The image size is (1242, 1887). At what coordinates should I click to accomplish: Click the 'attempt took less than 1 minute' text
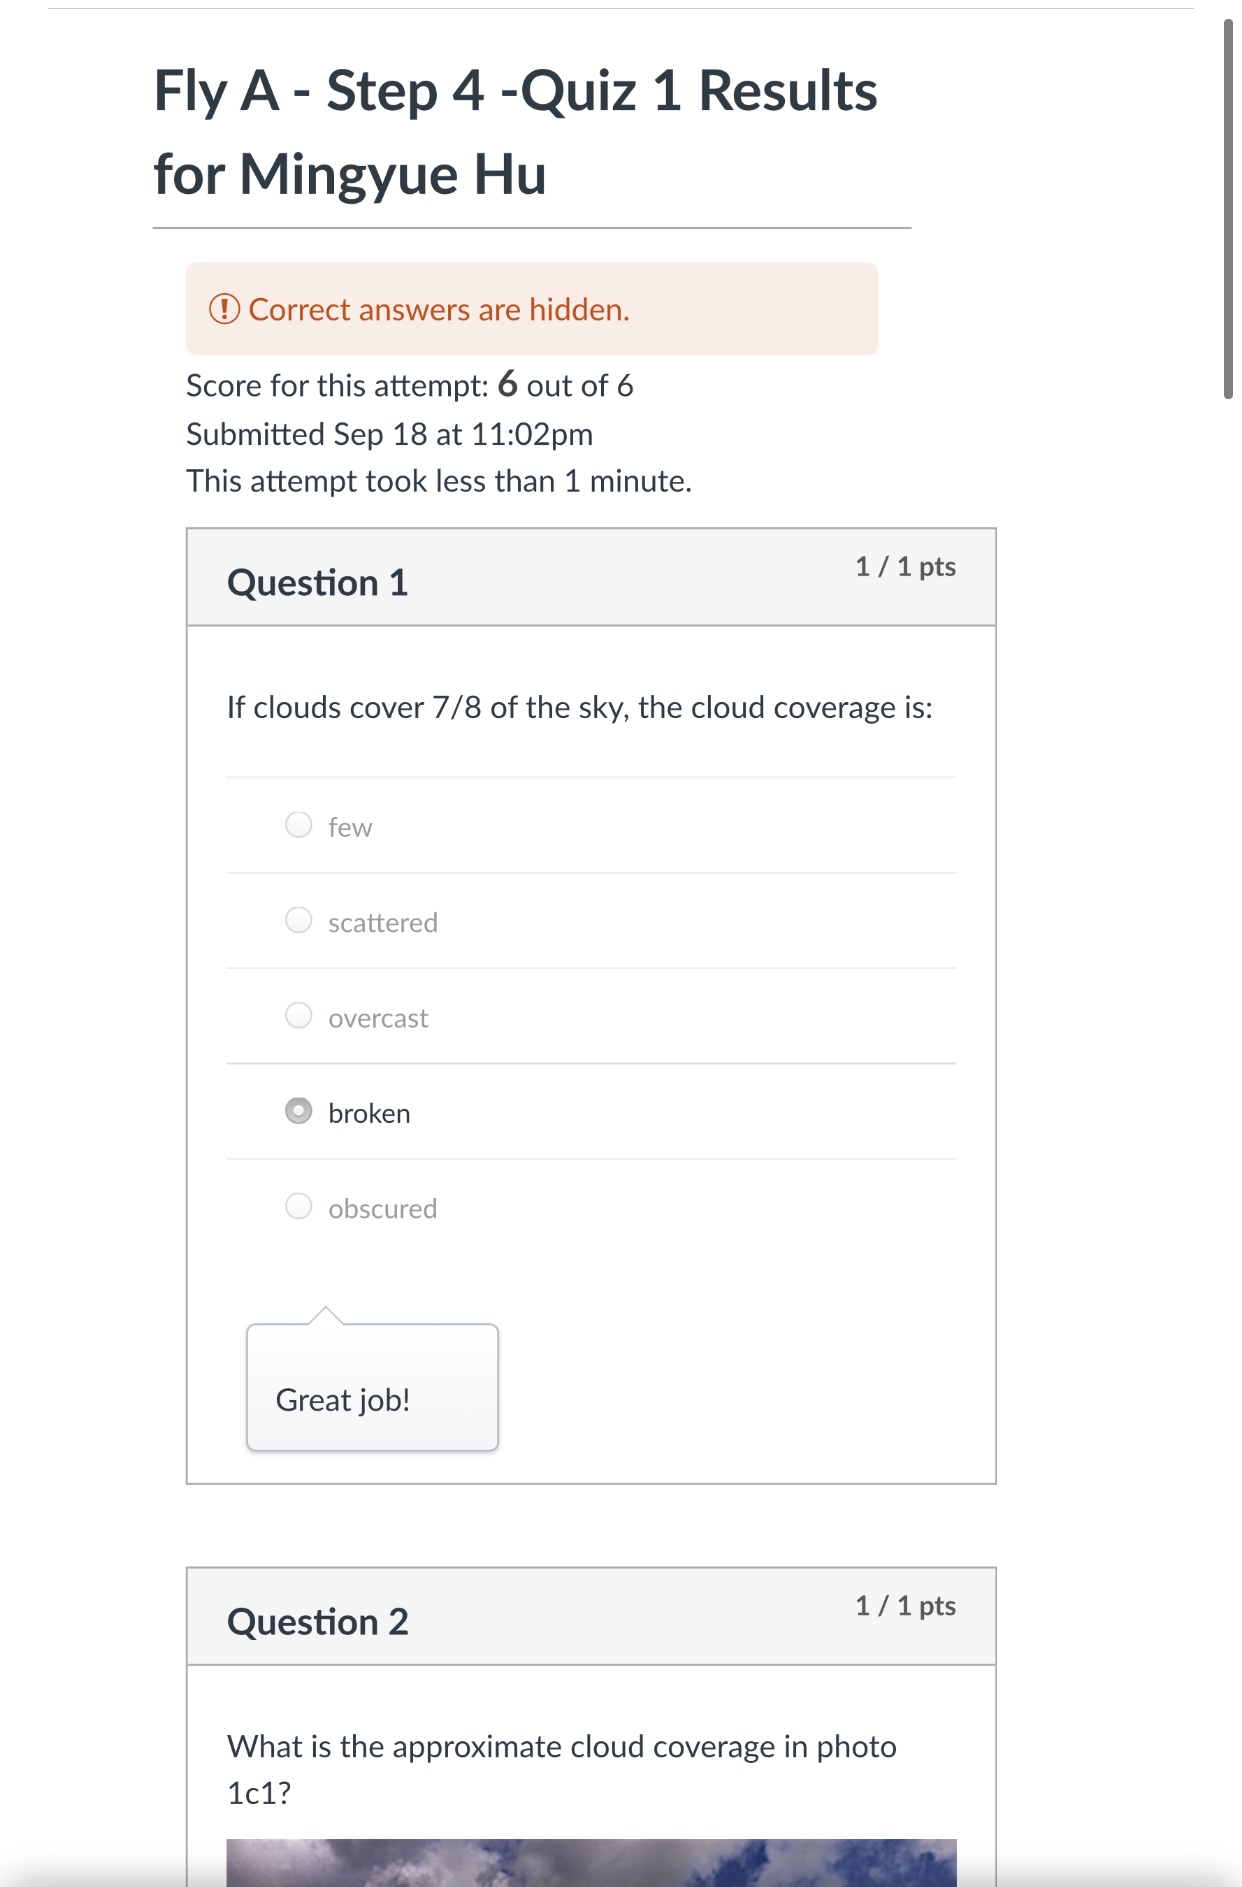[439, 481]
